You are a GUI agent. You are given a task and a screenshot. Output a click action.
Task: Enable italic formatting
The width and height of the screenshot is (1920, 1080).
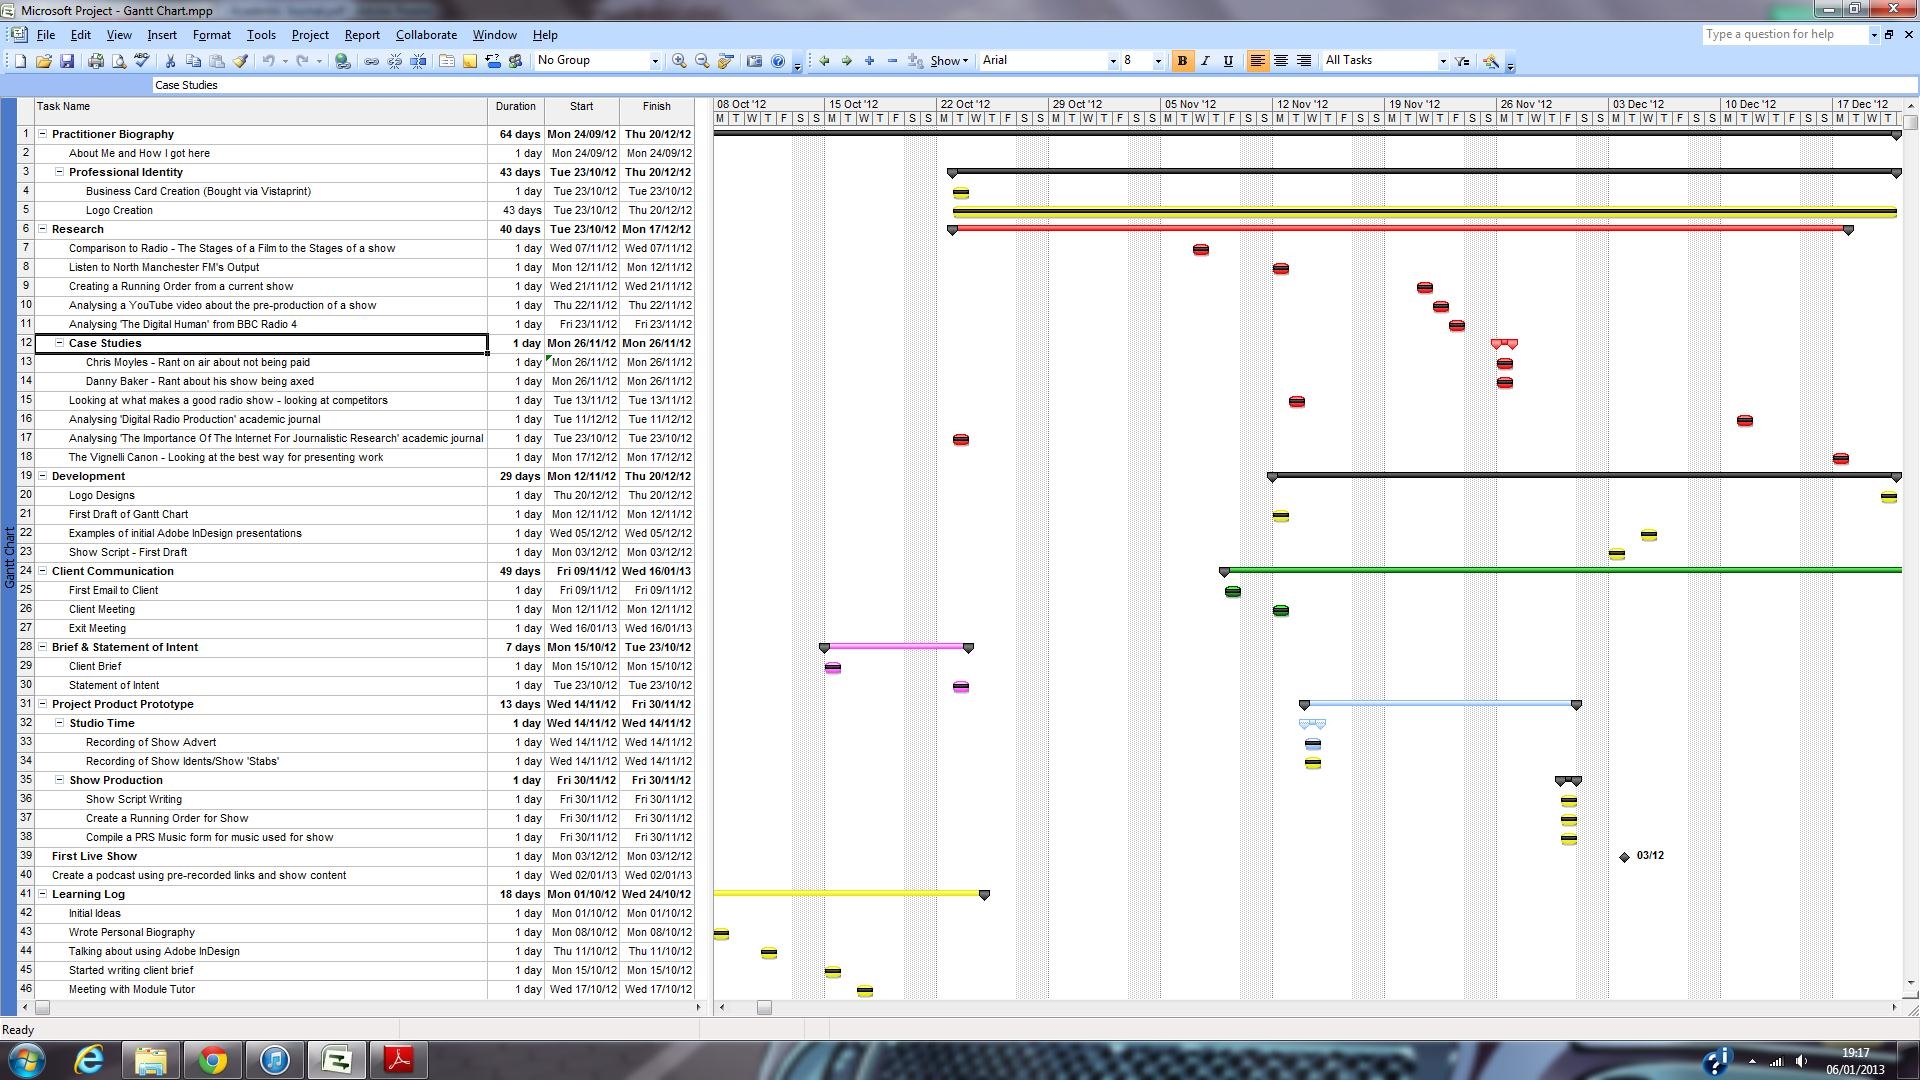tap(1206, 61)
